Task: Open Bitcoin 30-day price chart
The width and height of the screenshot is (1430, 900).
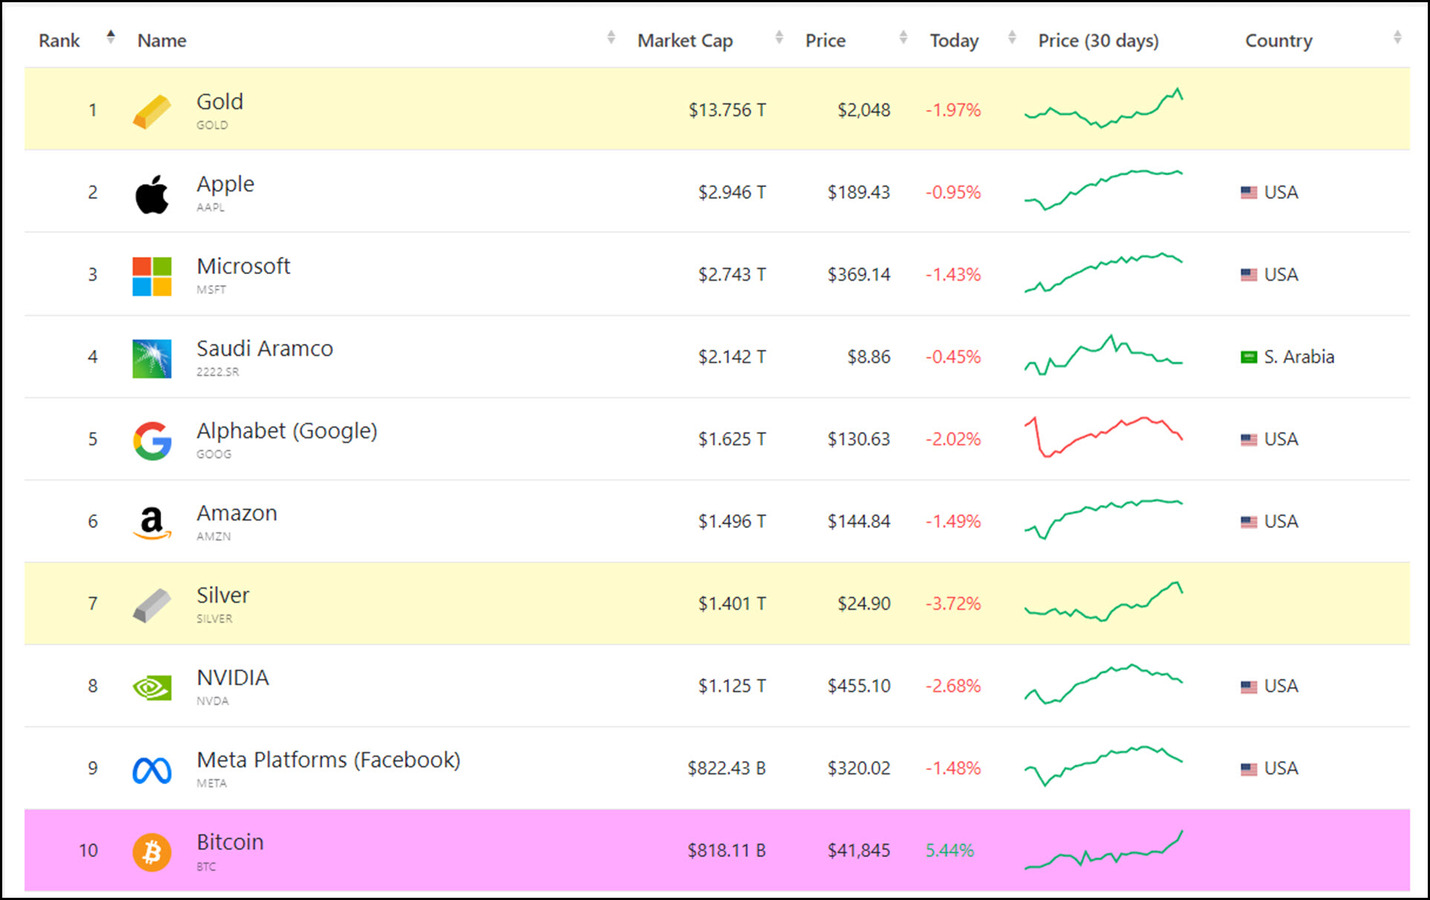Action: 1103,851
